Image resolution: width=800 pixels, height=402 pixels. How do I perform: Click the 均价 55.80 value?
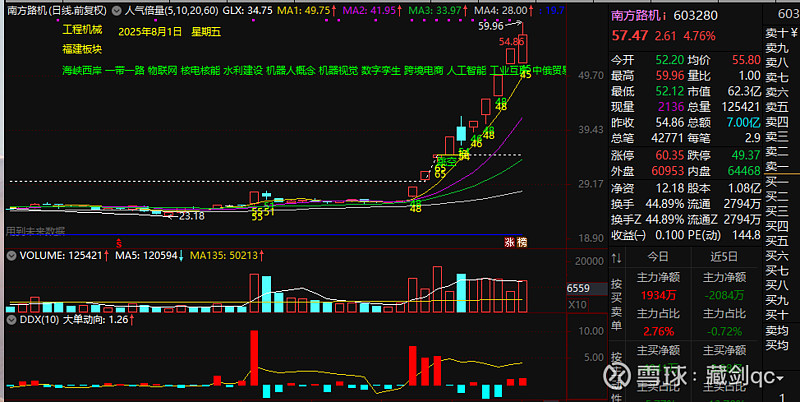[746, 60]
